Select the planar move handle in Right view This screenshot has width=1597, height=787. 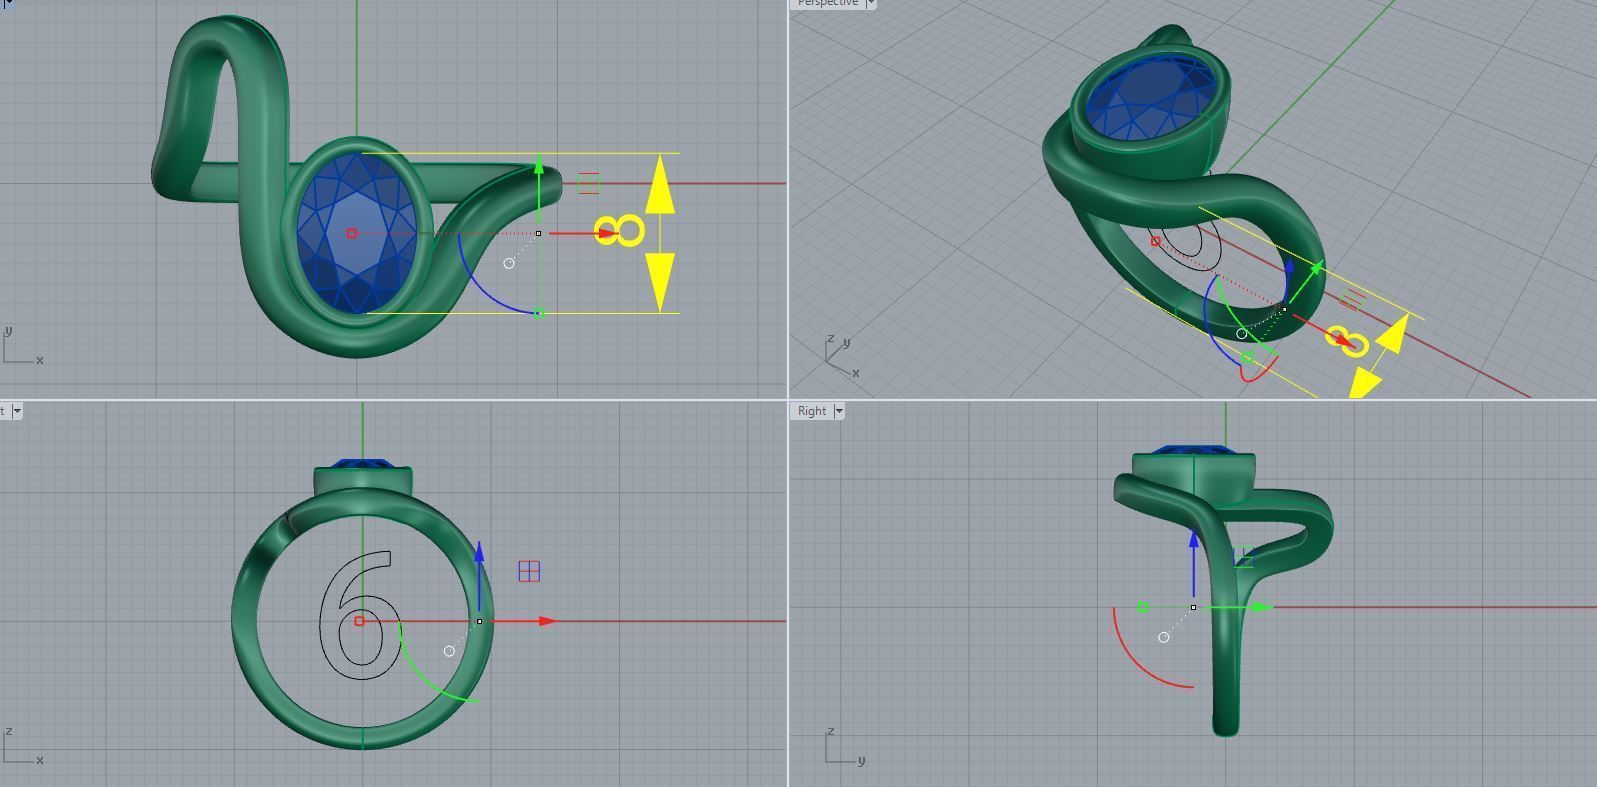[x=1243, y=557]
